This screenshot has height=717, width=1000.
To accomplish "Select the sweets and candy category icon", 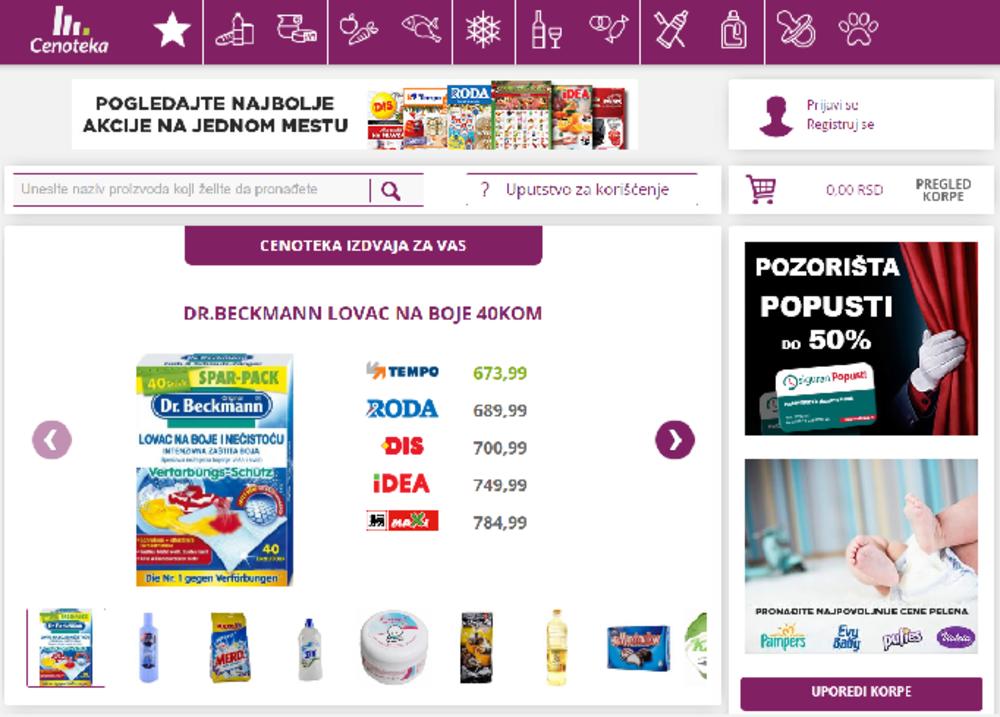I will 608,29.
